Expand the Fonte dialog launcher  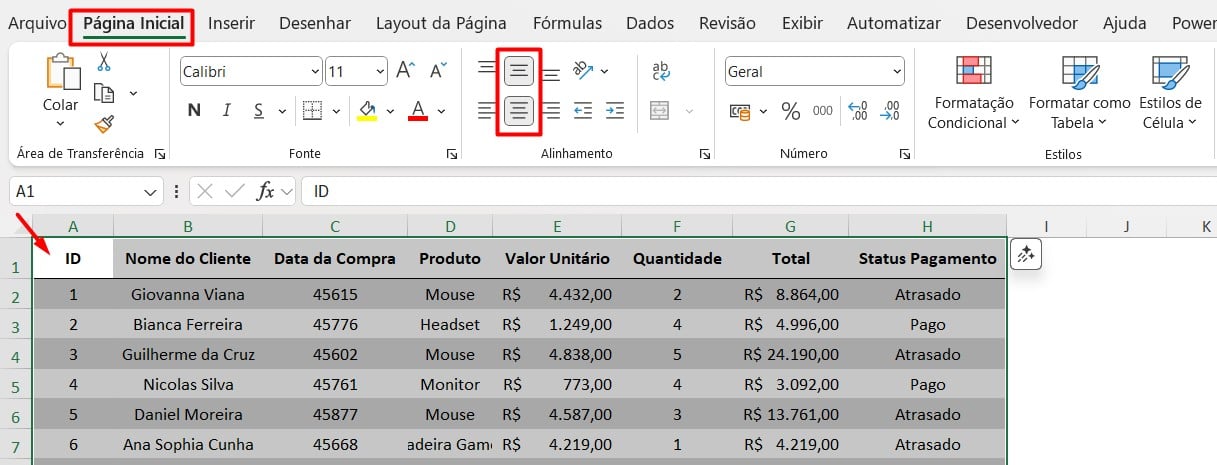pyautogui.click(x=452, y=154)
